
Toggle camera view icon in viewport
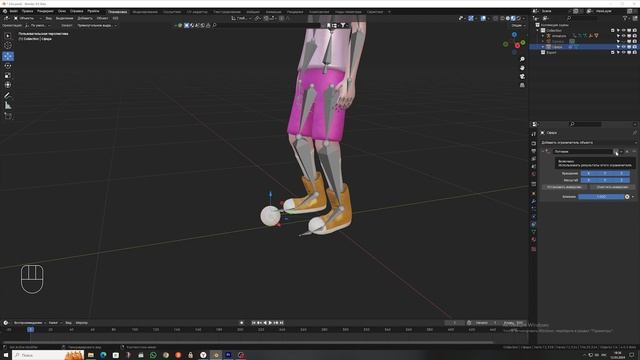[522, 77]
